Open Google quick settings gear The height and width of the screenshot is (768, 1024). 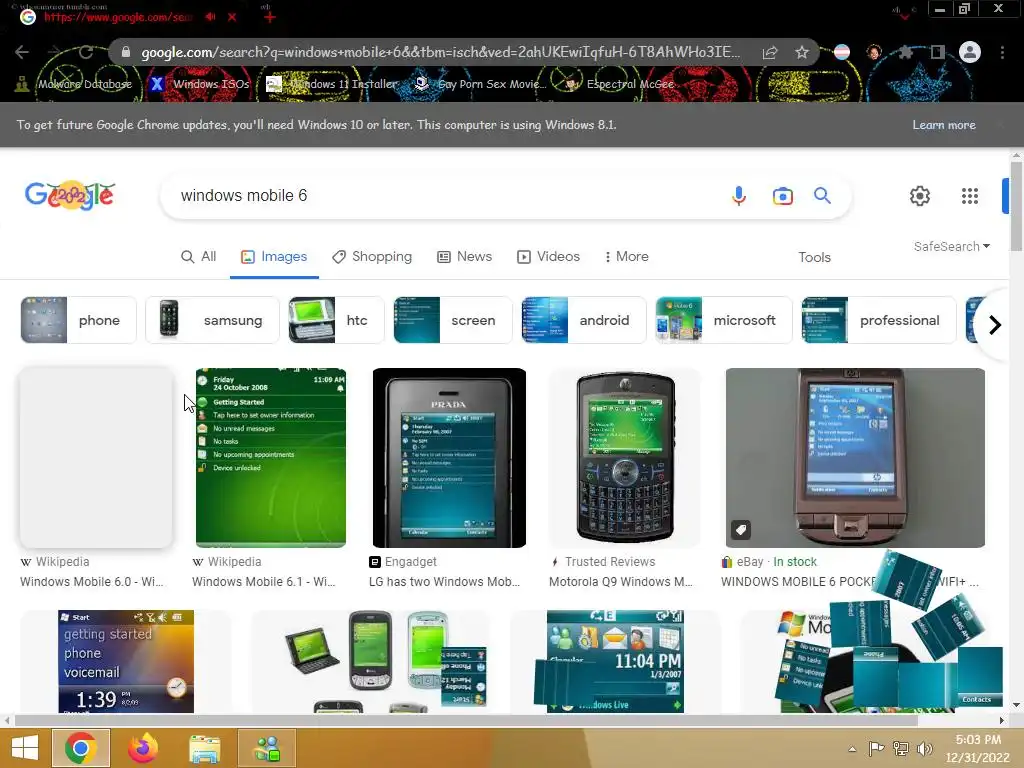(920, 196)
